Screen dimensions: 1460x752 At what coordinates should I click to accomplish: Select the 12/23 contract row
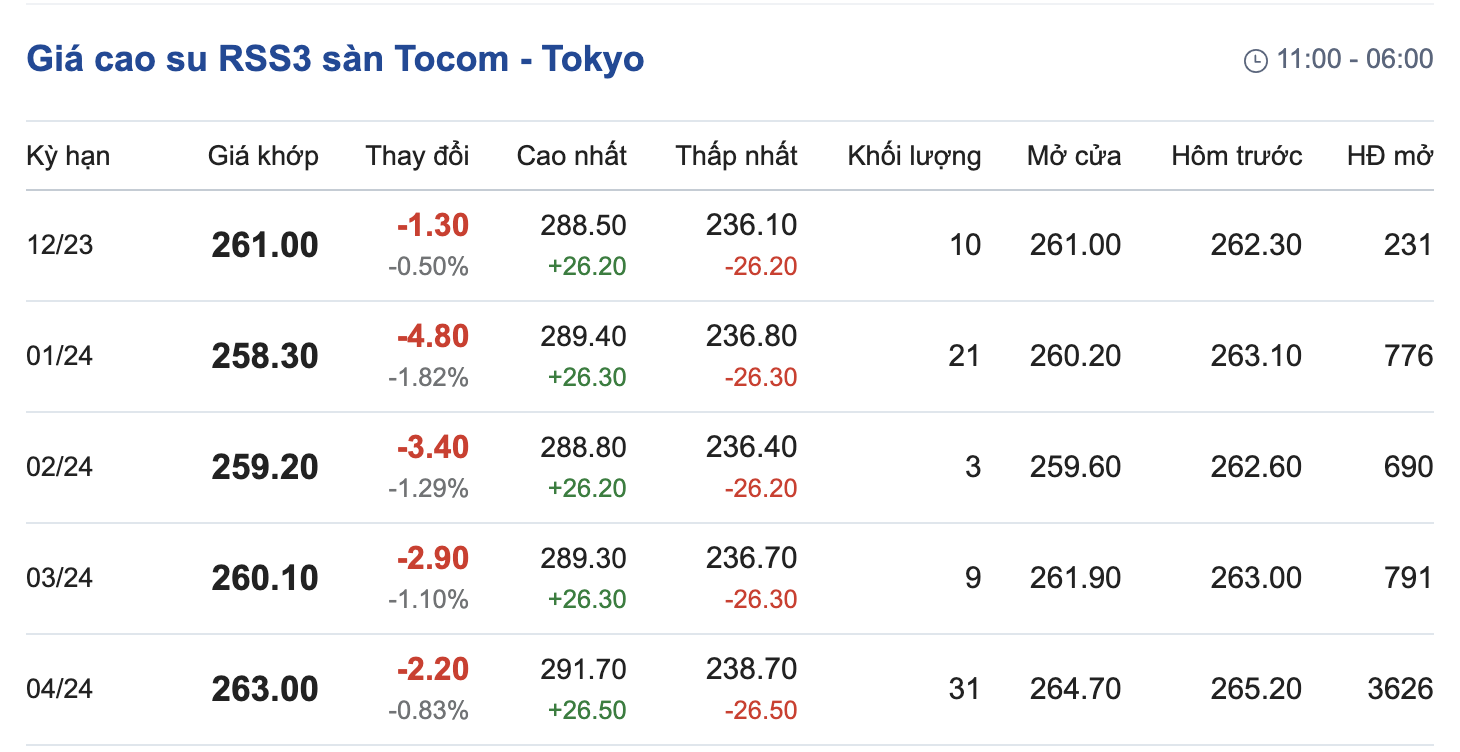tap(60, 245)
